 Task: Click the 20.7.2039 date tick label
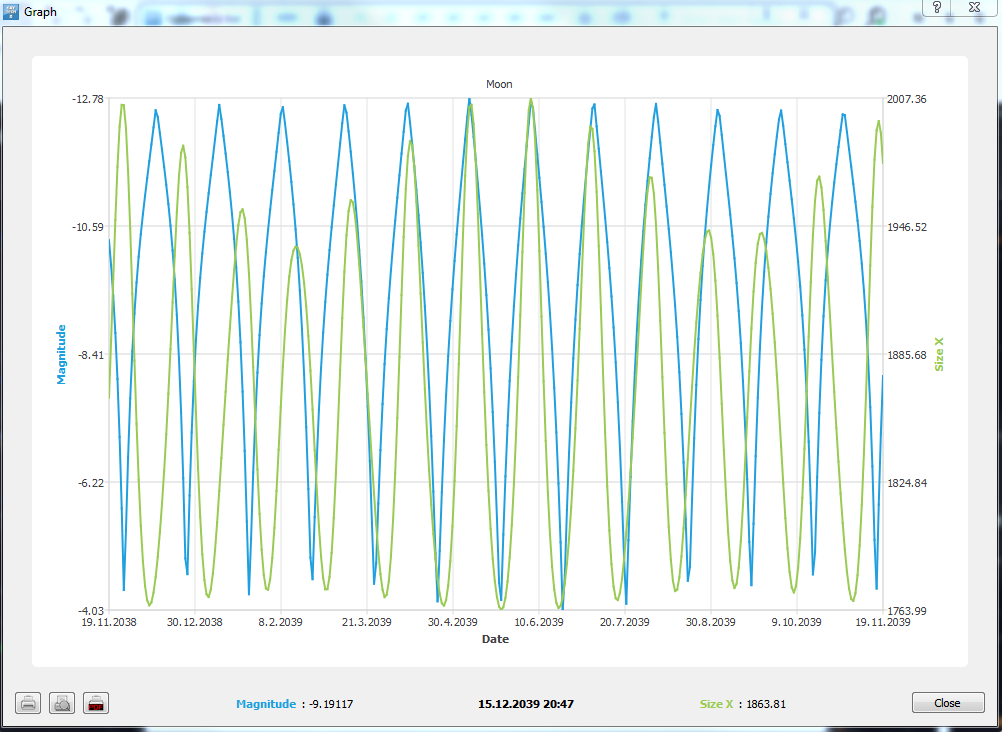(624, 623)
